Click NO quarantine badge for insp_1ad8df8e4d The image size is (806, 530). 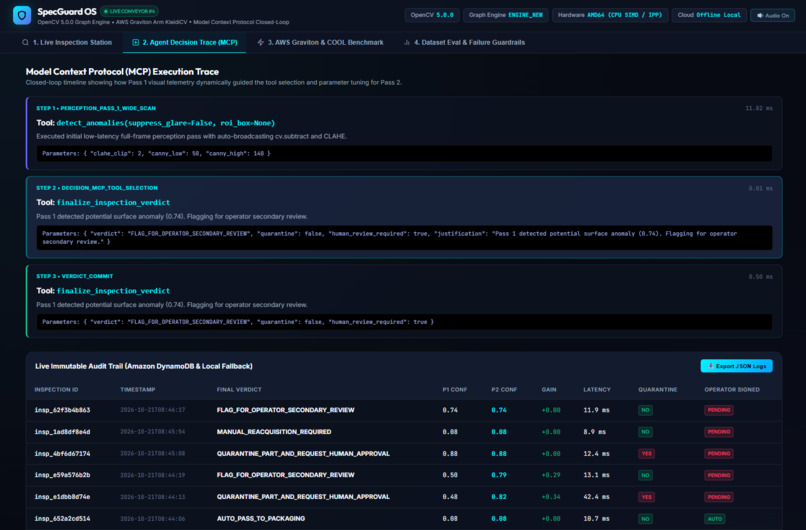(645, 432)
